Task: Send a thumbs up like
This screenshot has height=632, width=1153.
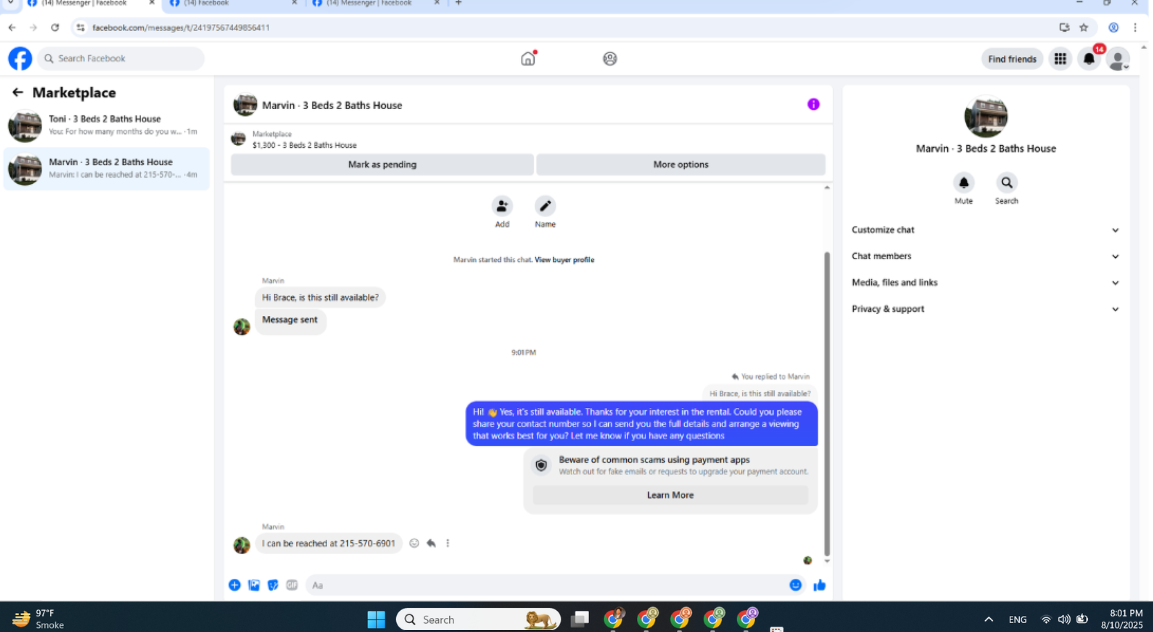Action: pos(819,585)
